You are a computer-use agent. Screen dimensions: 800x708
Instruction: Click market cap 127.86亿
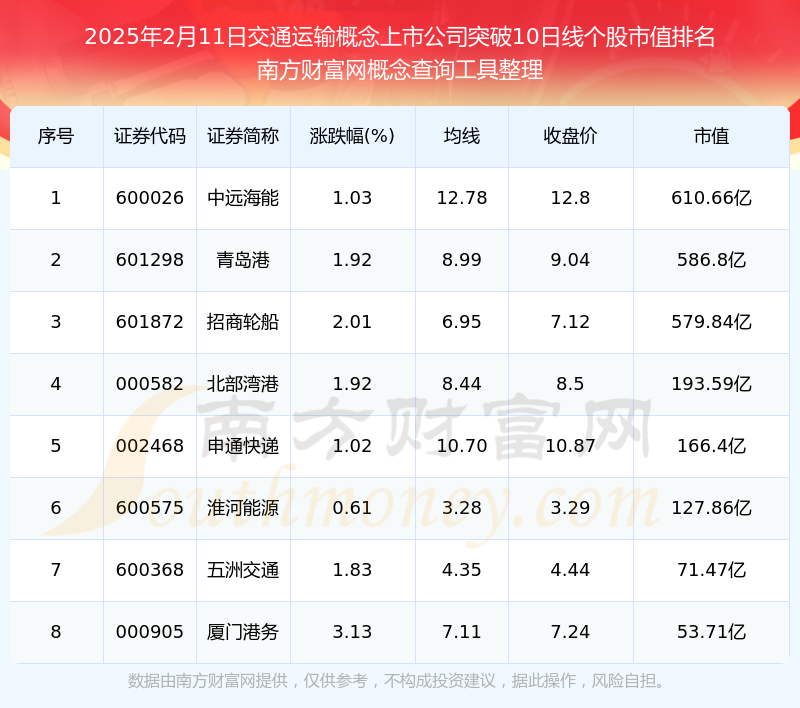711,508
